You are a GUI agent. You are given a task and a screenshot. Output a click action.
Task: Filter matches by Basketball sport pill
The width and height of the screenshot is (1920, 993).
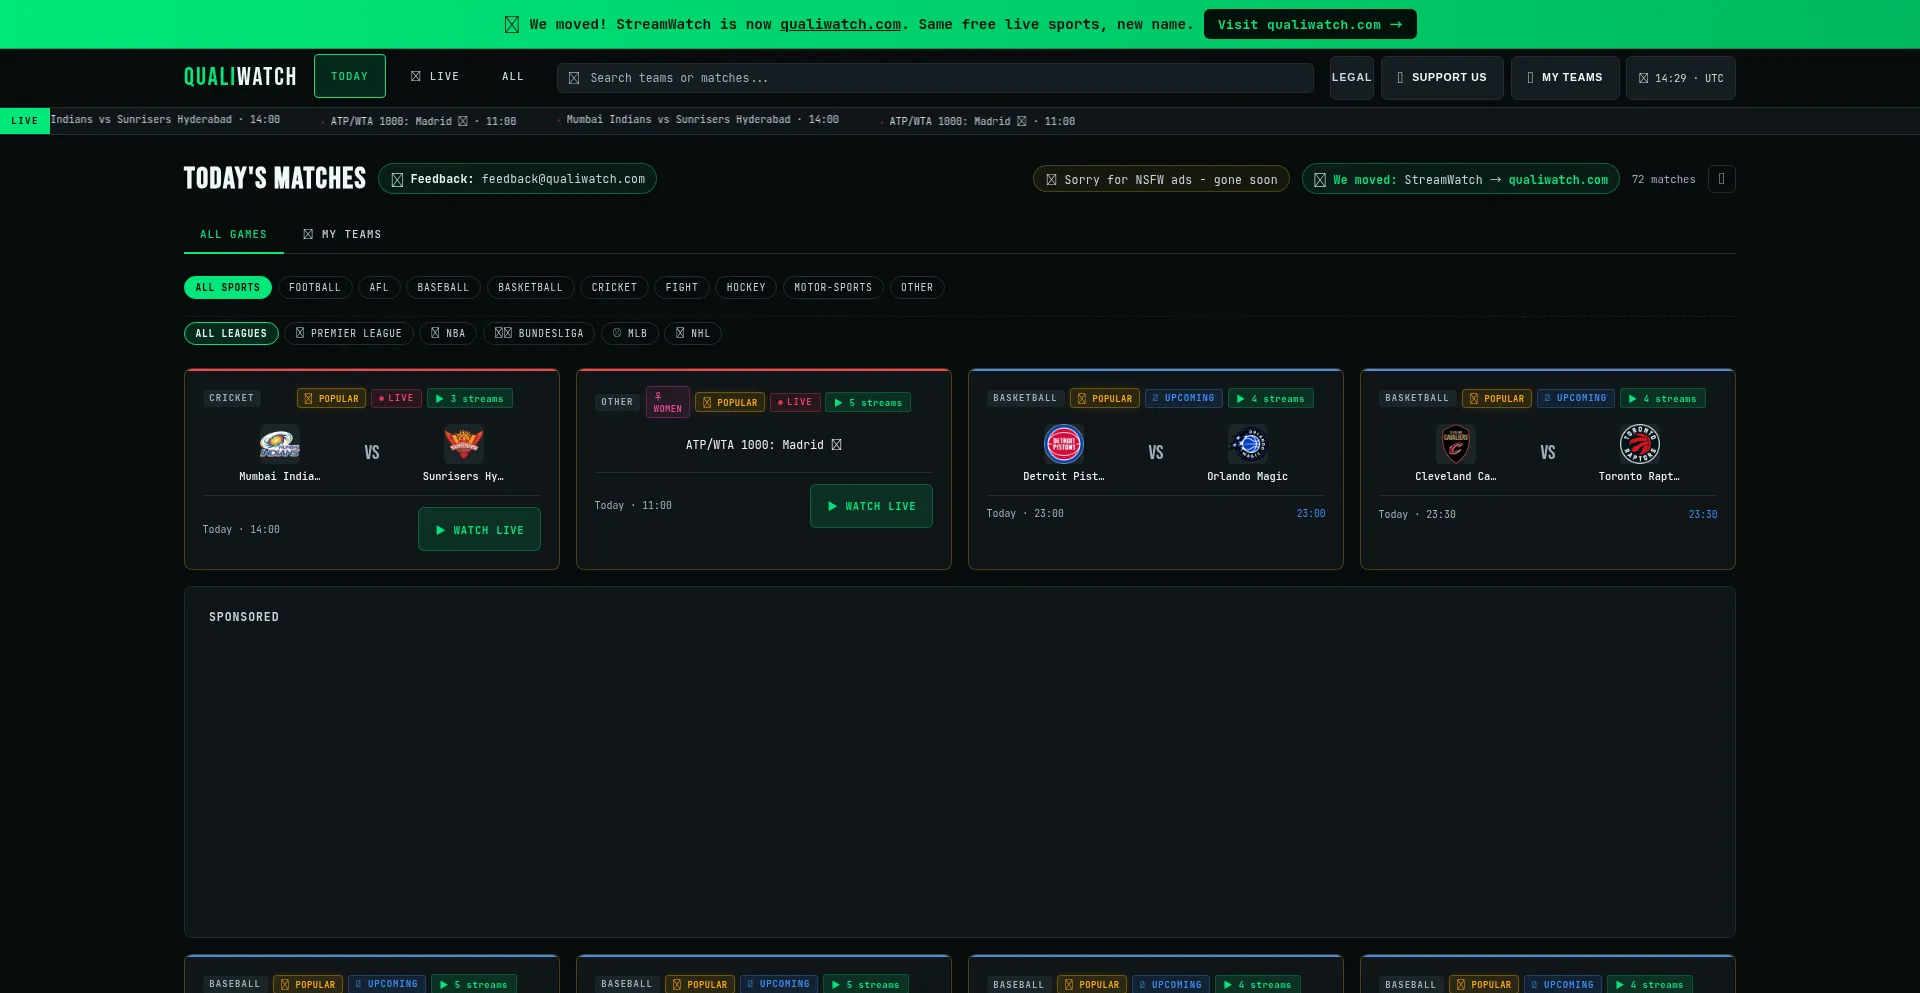[530, 288]
